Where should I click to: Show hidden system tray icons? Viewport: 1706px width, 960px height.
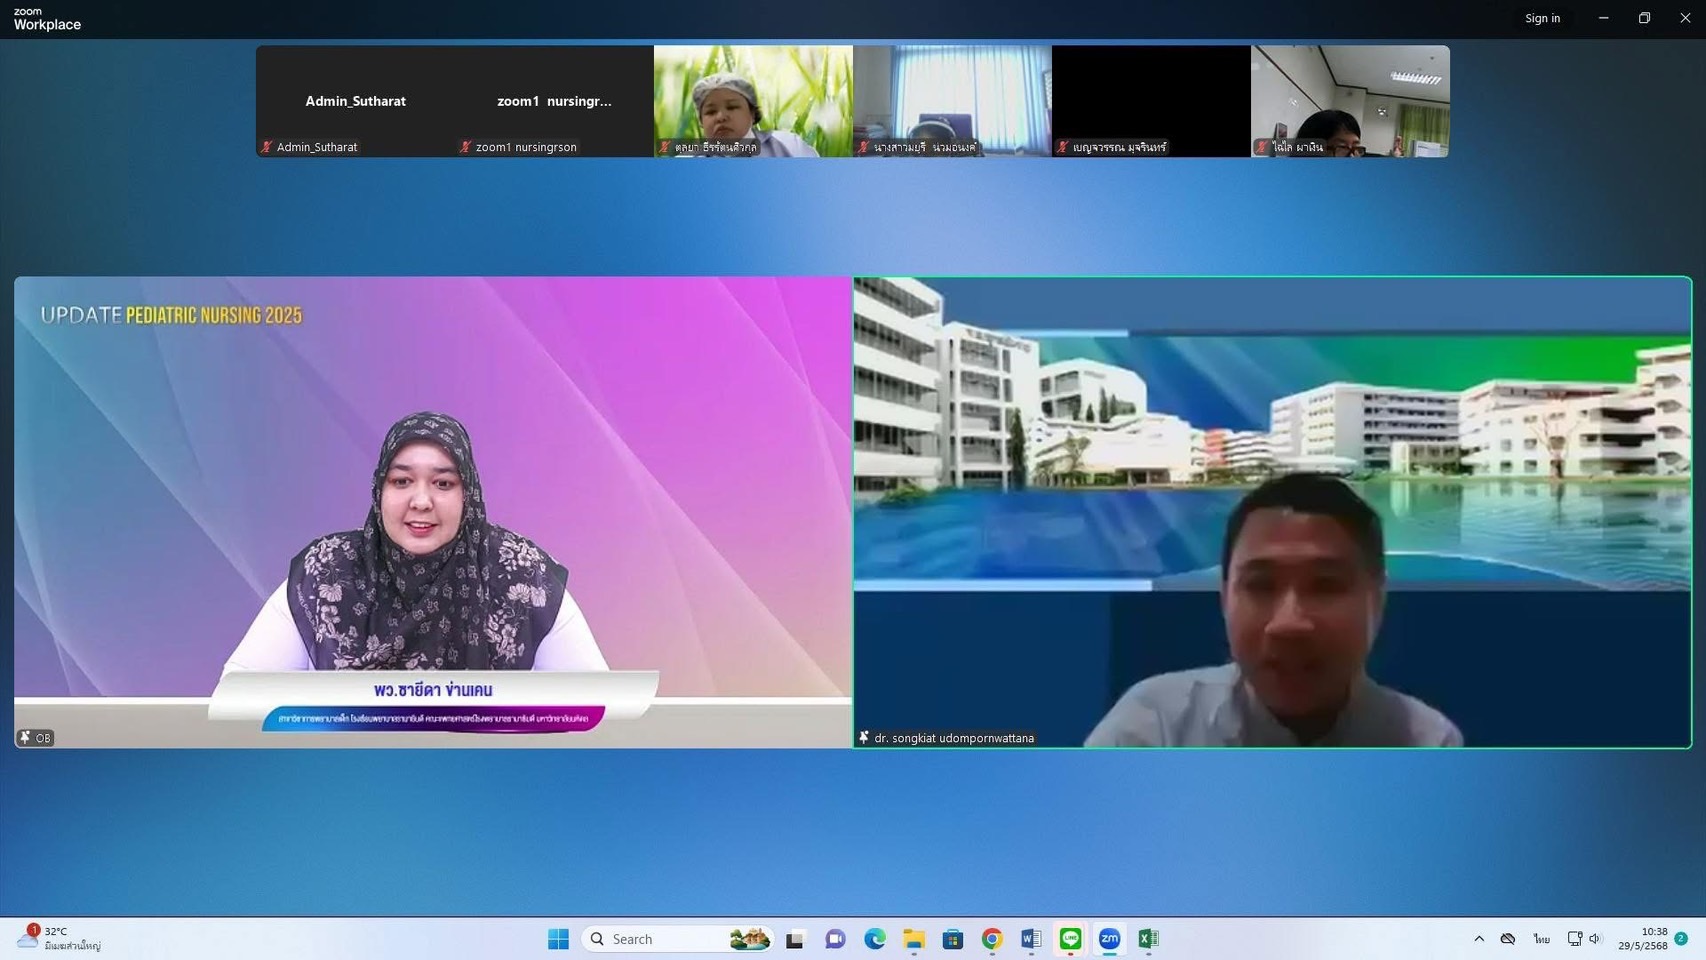[x=1479, y=939]
